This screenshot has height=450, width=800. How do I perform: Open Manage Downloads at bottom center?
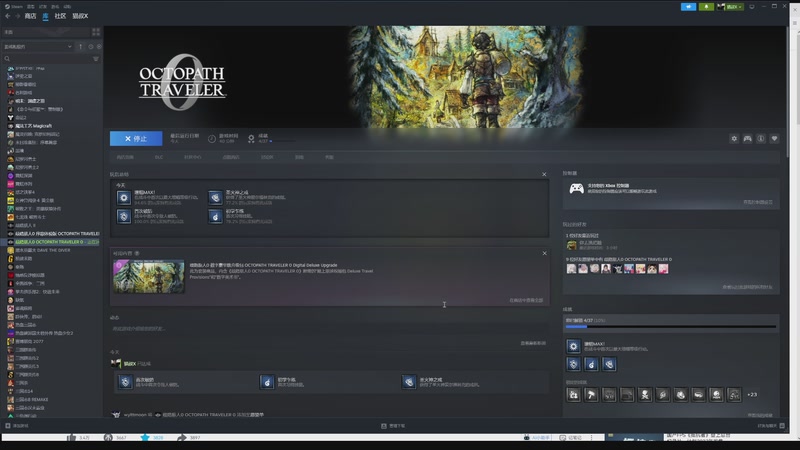[x=393, y=426]
